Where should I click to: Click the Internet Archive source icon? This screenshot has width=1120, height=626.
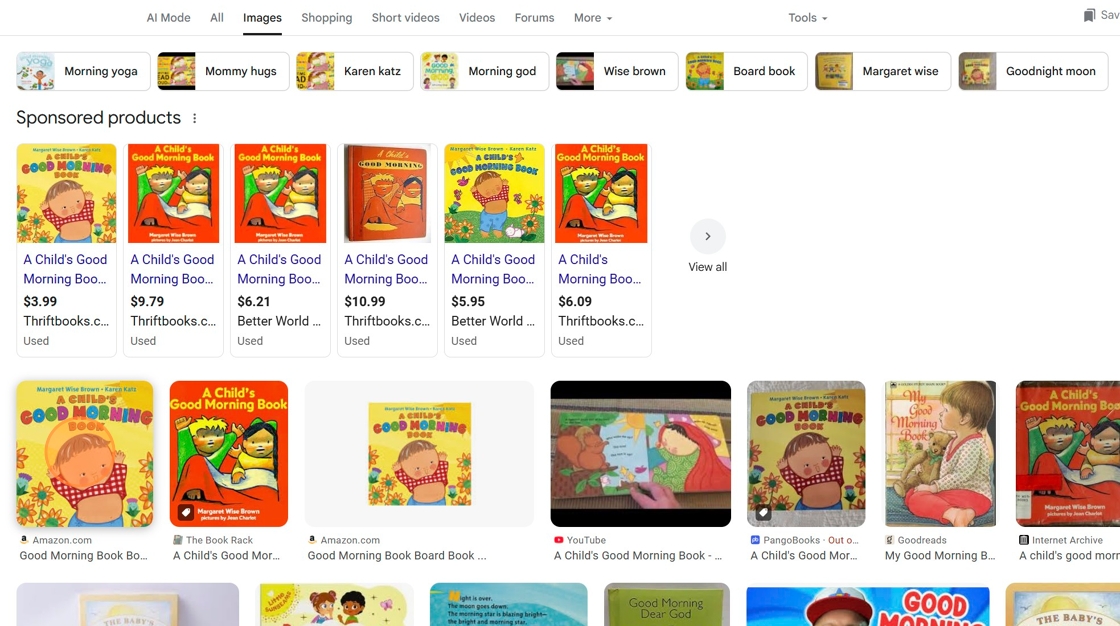[x=1024, y=540]
